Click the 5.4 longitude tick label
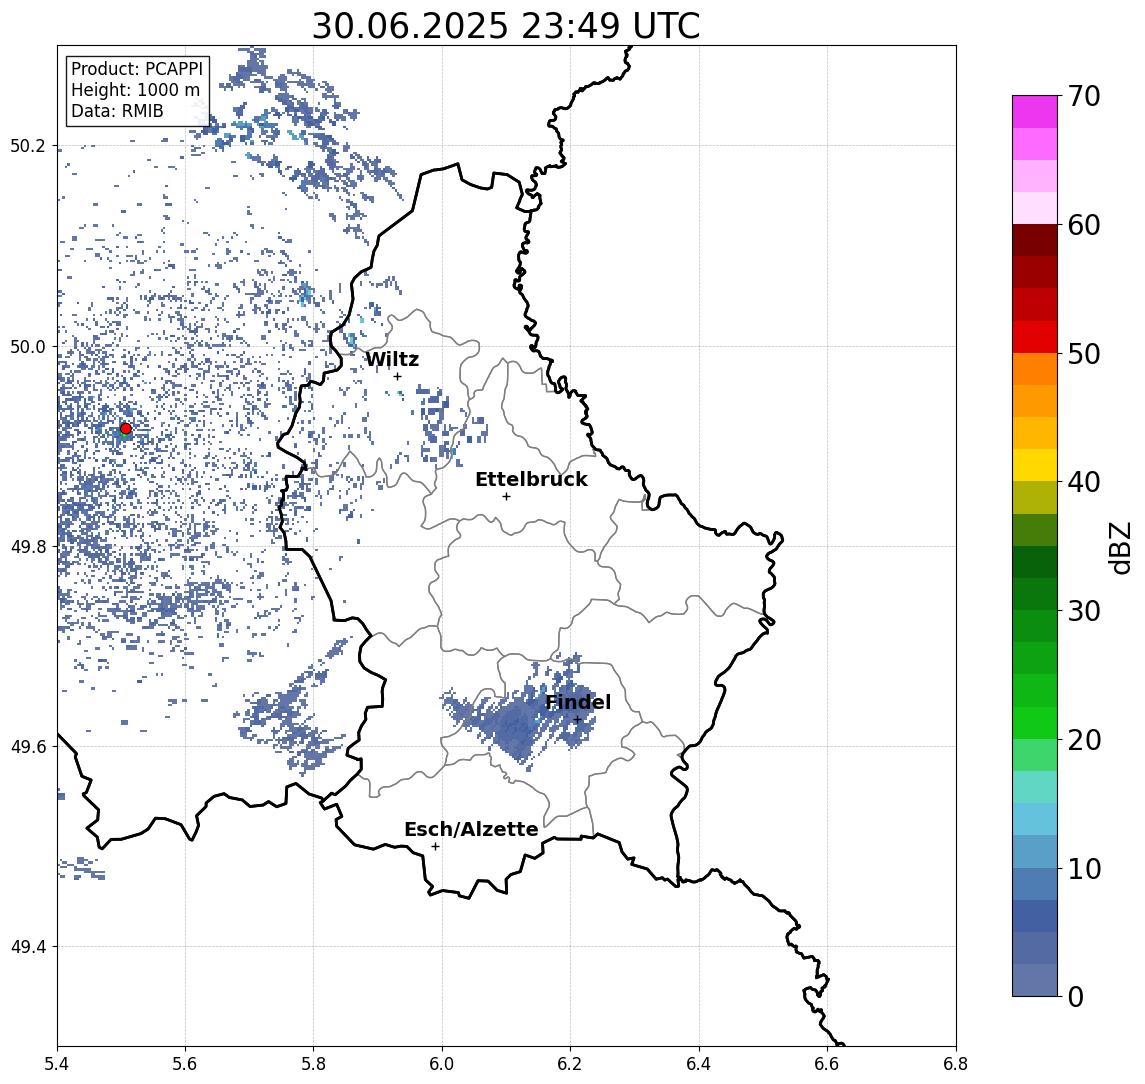This screenshot has width=1145, height=1084. [58, 1064]
